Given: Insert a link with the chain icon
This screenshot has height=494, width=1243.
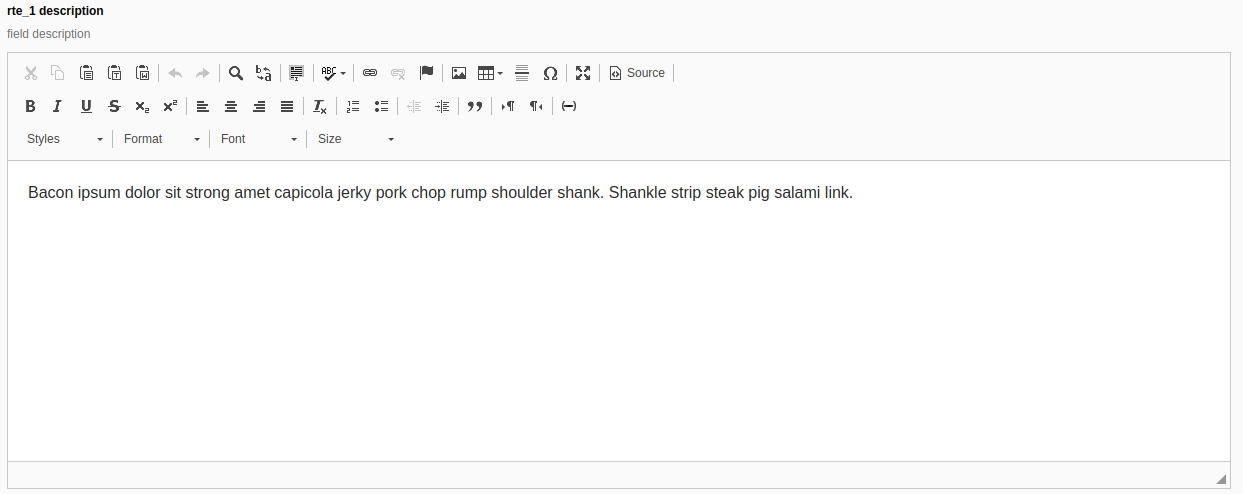Looking at the screenshot, I should tap(370, 73).
